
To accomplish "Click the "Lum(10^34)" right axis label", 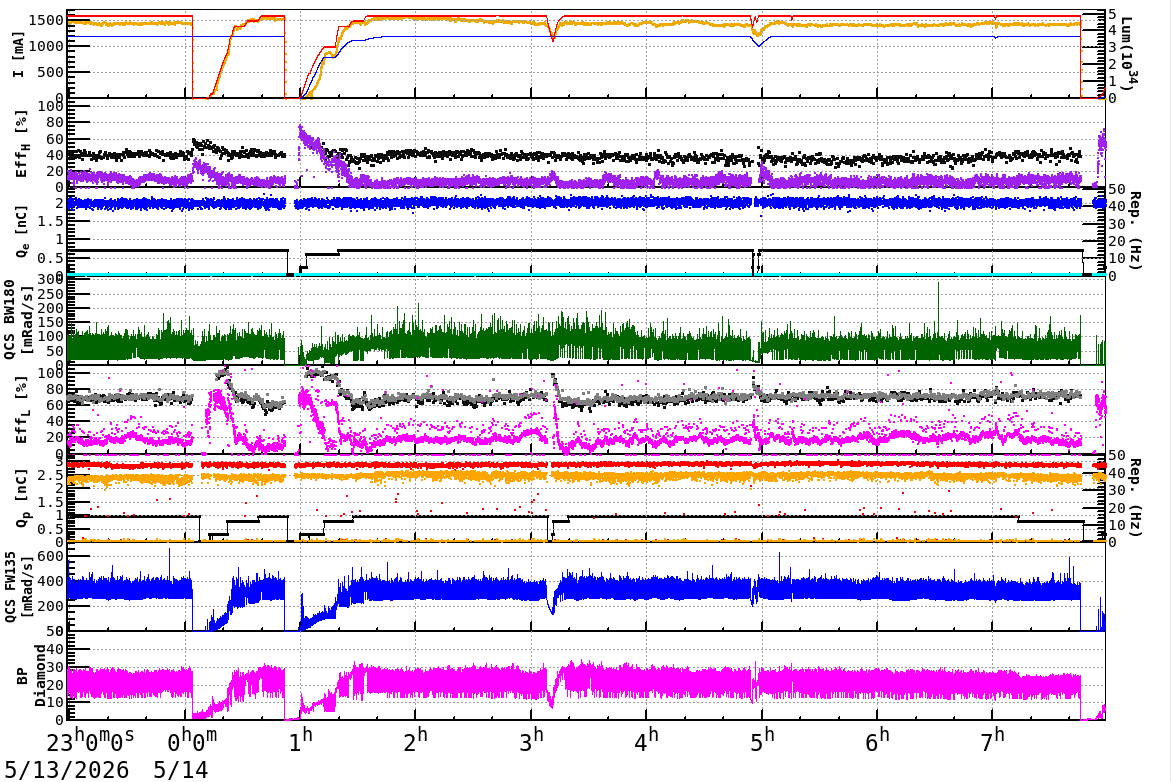I will [x=1131, y=52].
